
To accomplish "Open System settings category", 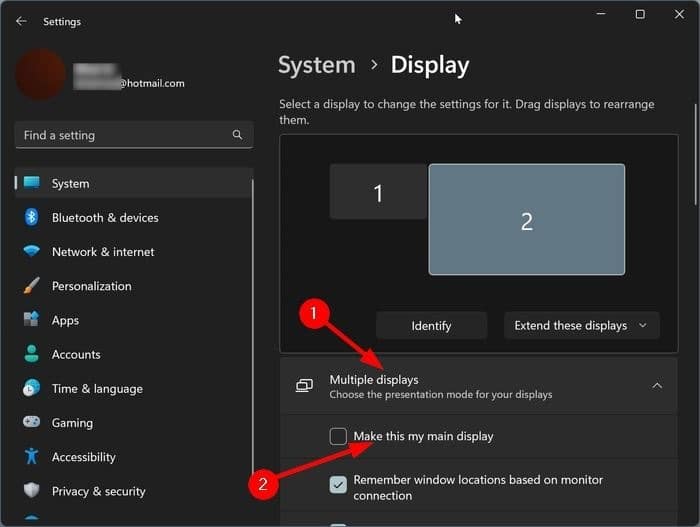I will coord(134,183).
